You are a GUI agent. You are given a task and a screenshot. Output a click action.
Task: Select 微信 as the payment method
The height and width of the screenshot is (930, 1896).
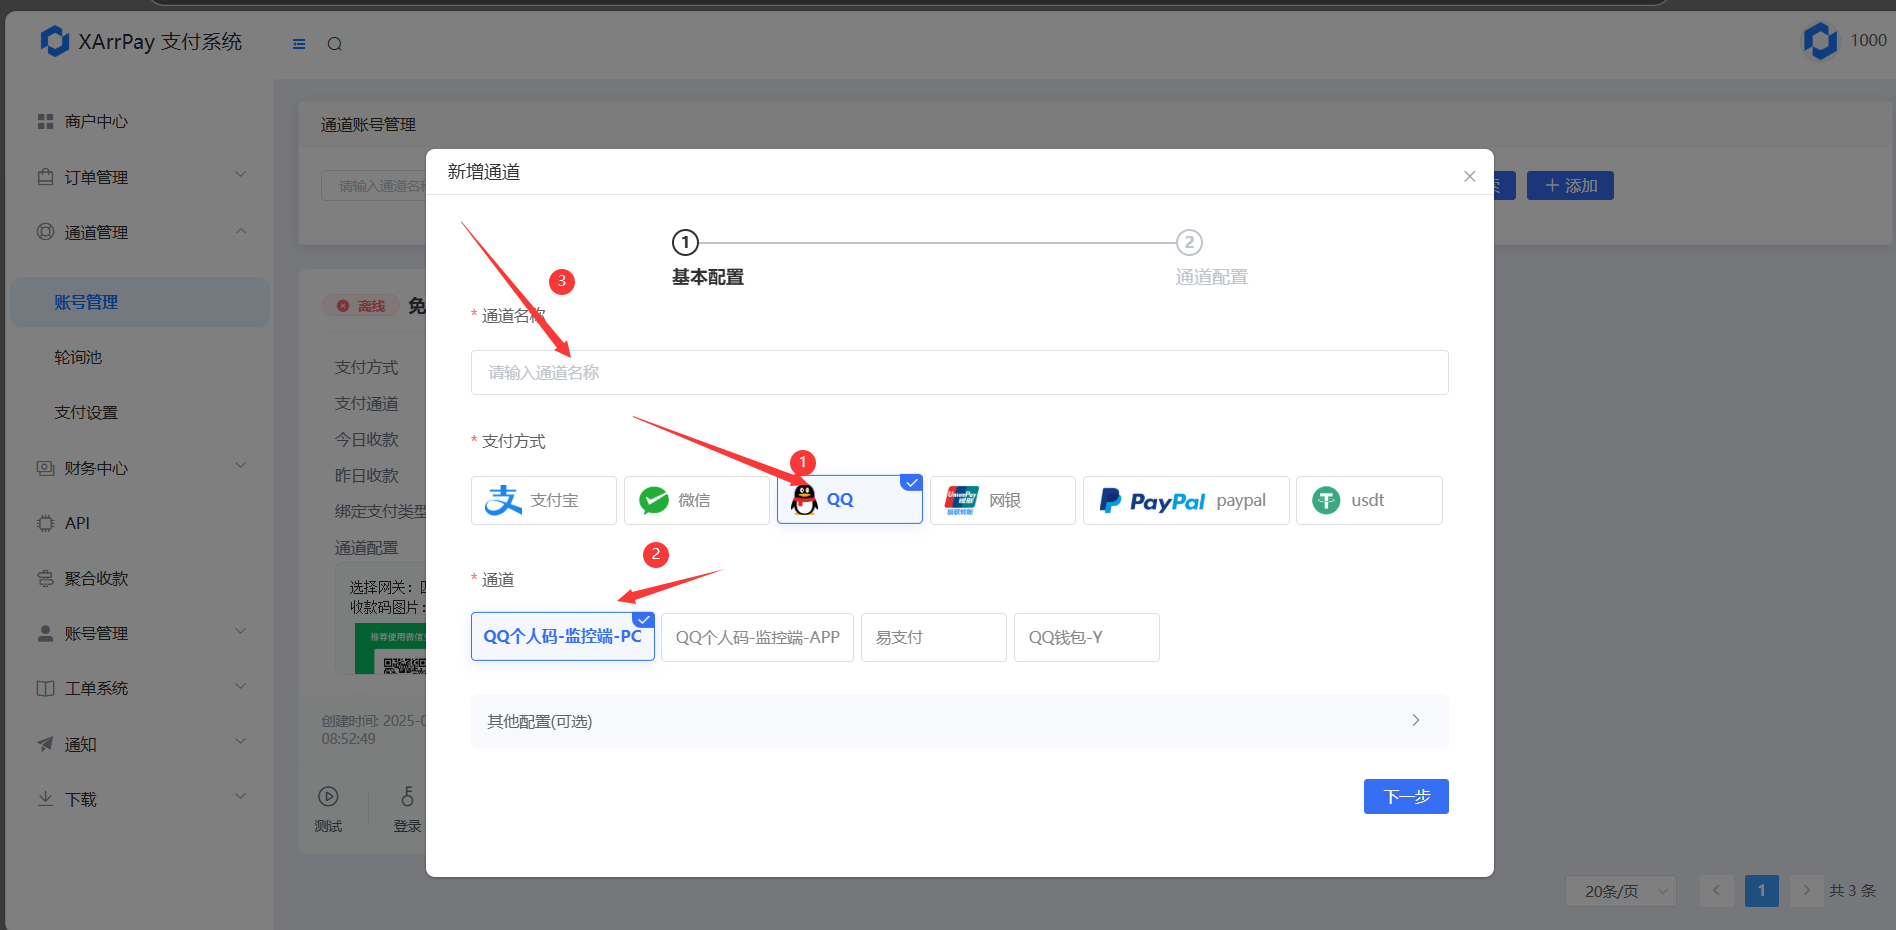coord(696,499)
